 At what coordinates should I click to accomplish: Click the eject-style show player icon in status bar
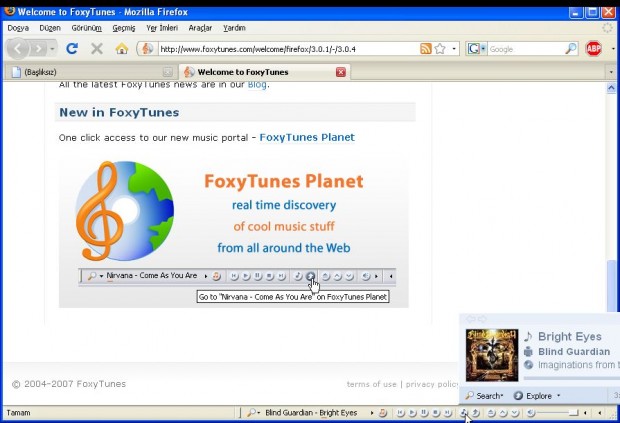click(x=491, y=413)
